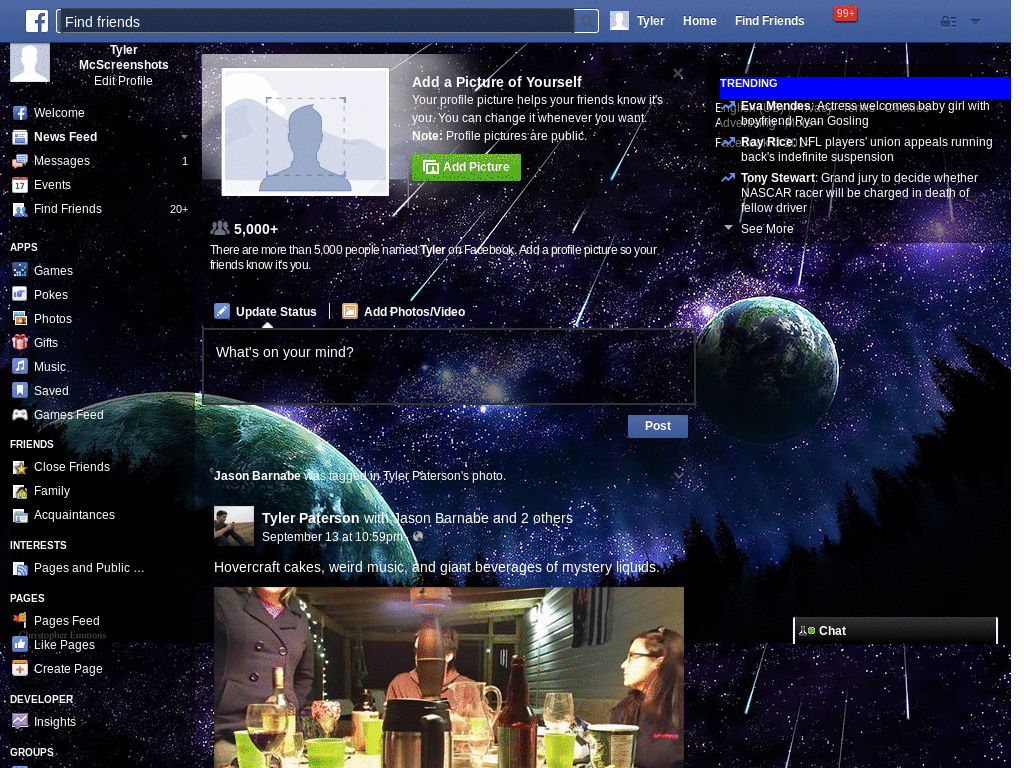
Task: Go to Home in the top bar
Action: [x=699, y=21]
